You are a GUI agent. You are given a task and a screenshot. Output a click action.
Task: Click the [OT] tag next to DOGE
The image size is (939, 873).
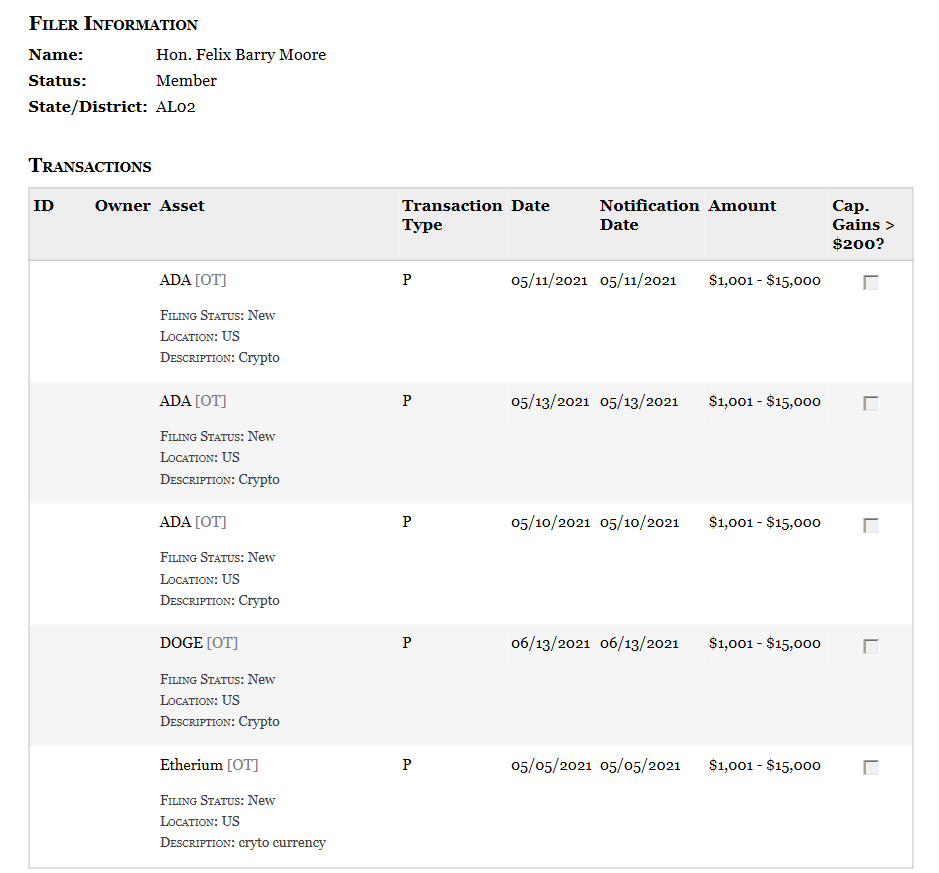tap(222, 643)
